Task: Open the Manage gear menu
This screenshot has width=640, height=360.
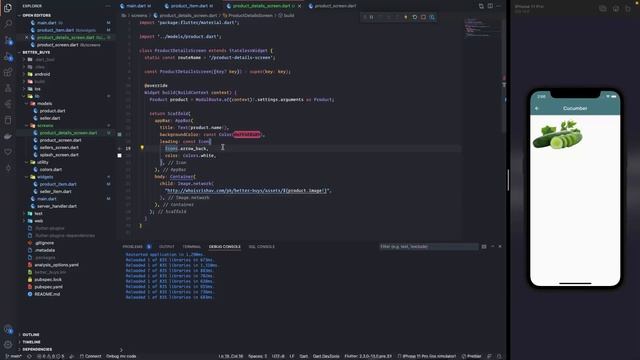Action: [x=8, y=344]
